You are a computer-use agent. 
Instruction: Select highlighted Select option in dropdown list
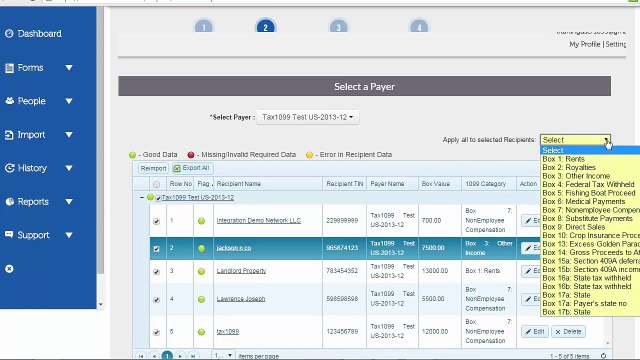click(x=590, y=150)
